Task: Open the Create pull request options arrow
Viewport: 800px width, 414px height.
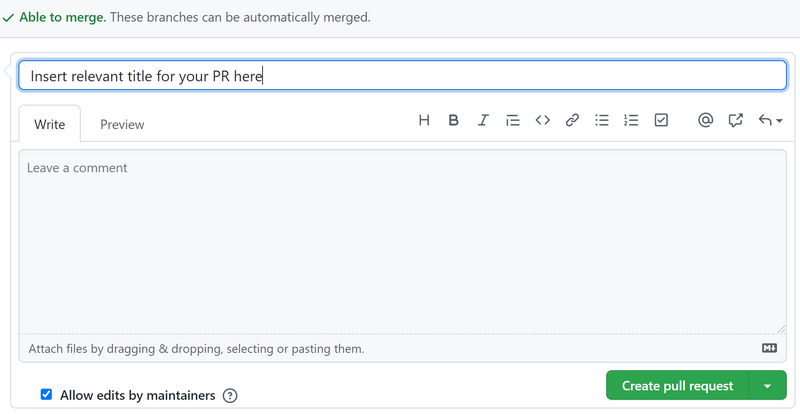Action: (x=767, y=386)
